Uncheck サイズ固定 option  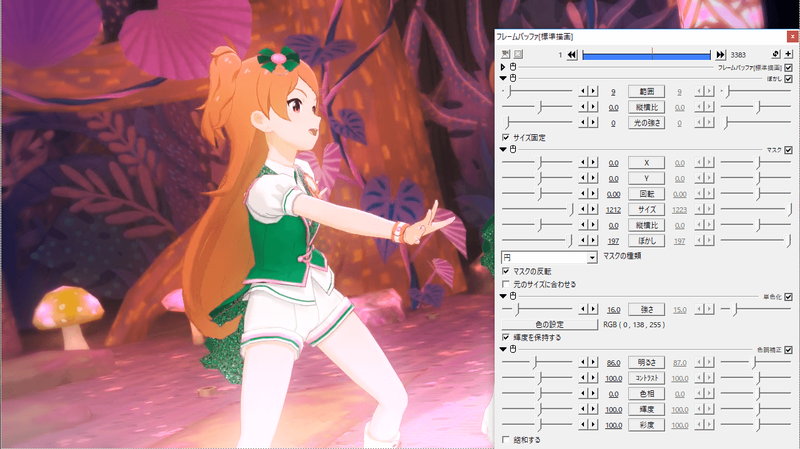pos(506,137)
